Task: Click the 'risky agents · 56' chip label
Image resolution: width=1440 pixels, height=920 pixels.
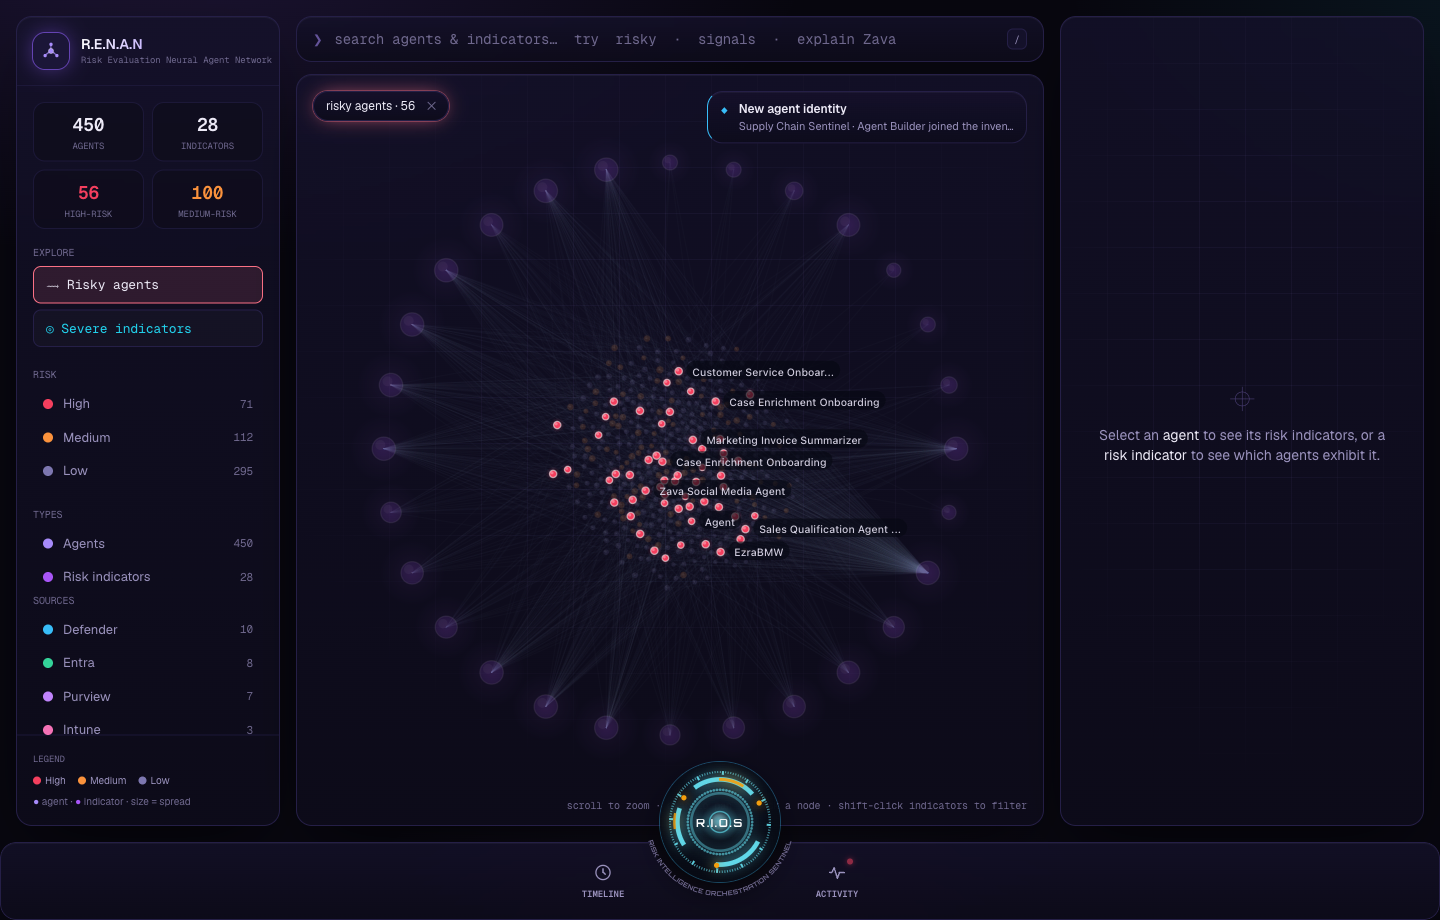Action: click(370, 106)
